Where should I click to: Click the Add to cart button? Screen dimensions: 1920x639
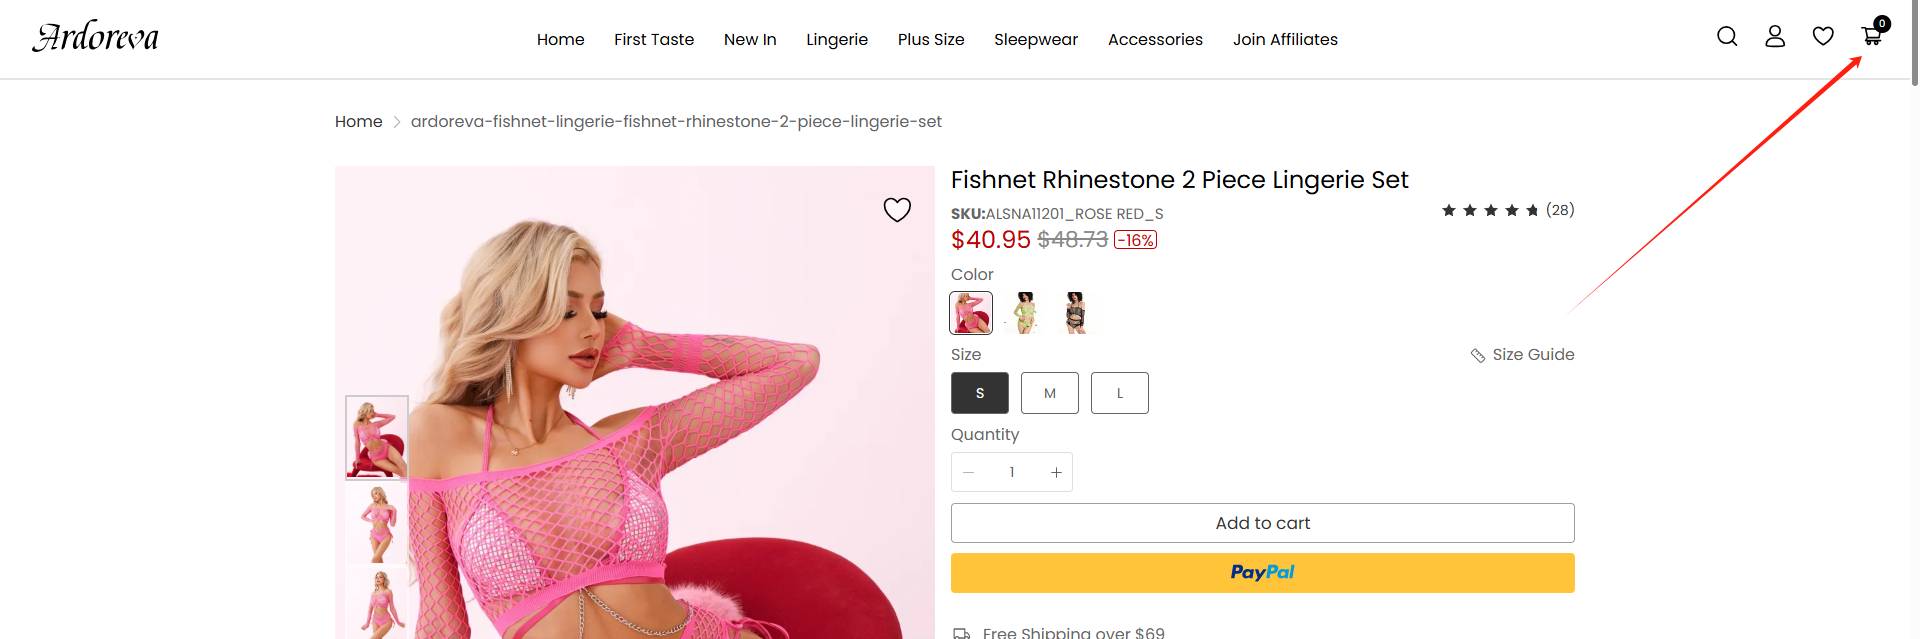tap(1262, 523)
